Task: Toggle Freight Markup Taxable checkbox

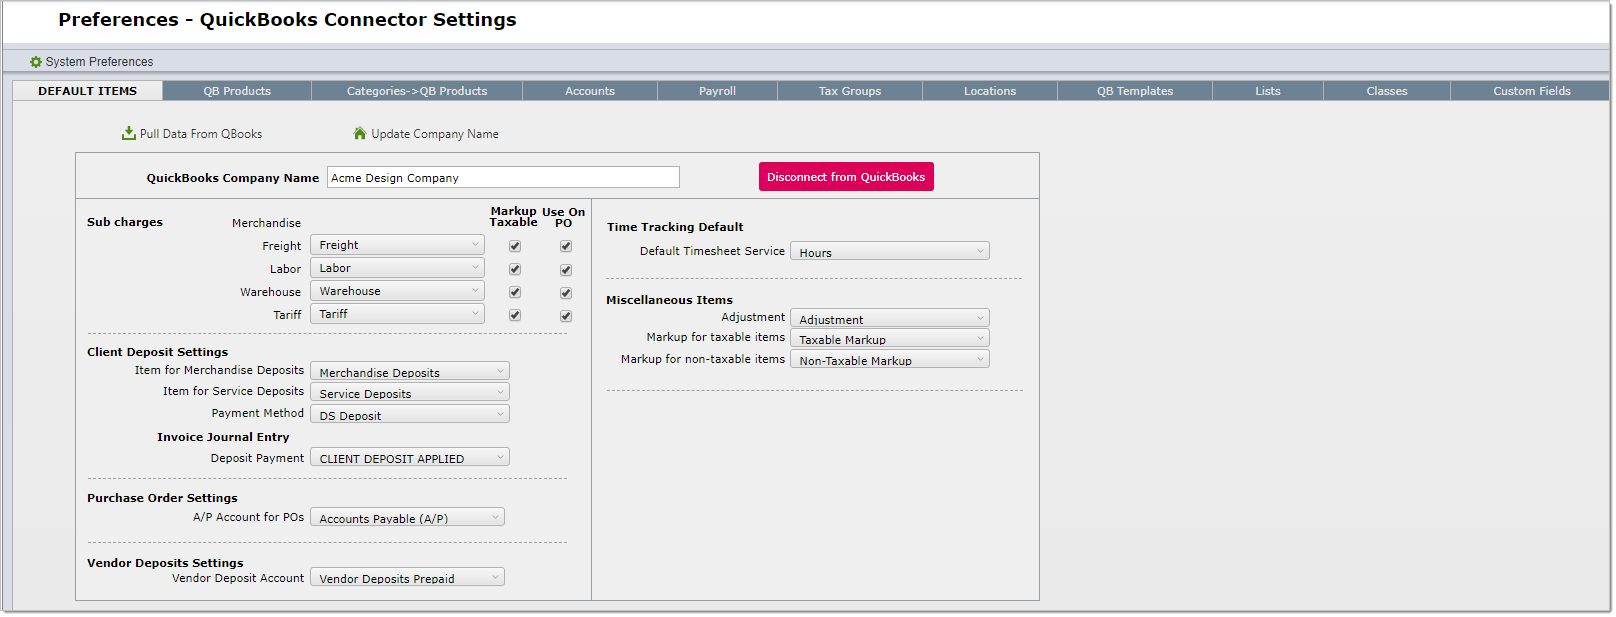Action: pos(515,246)
